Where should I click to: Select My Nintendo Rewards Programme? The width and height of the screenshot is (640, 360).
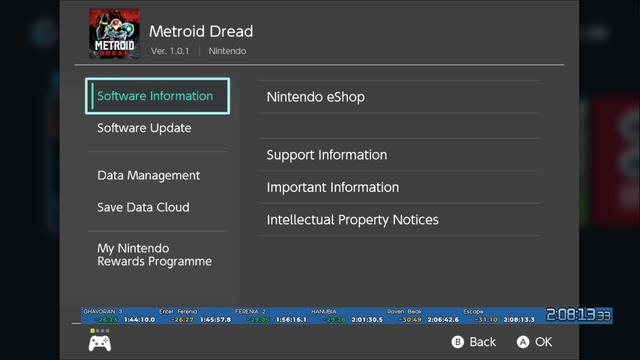click(154, 255)
